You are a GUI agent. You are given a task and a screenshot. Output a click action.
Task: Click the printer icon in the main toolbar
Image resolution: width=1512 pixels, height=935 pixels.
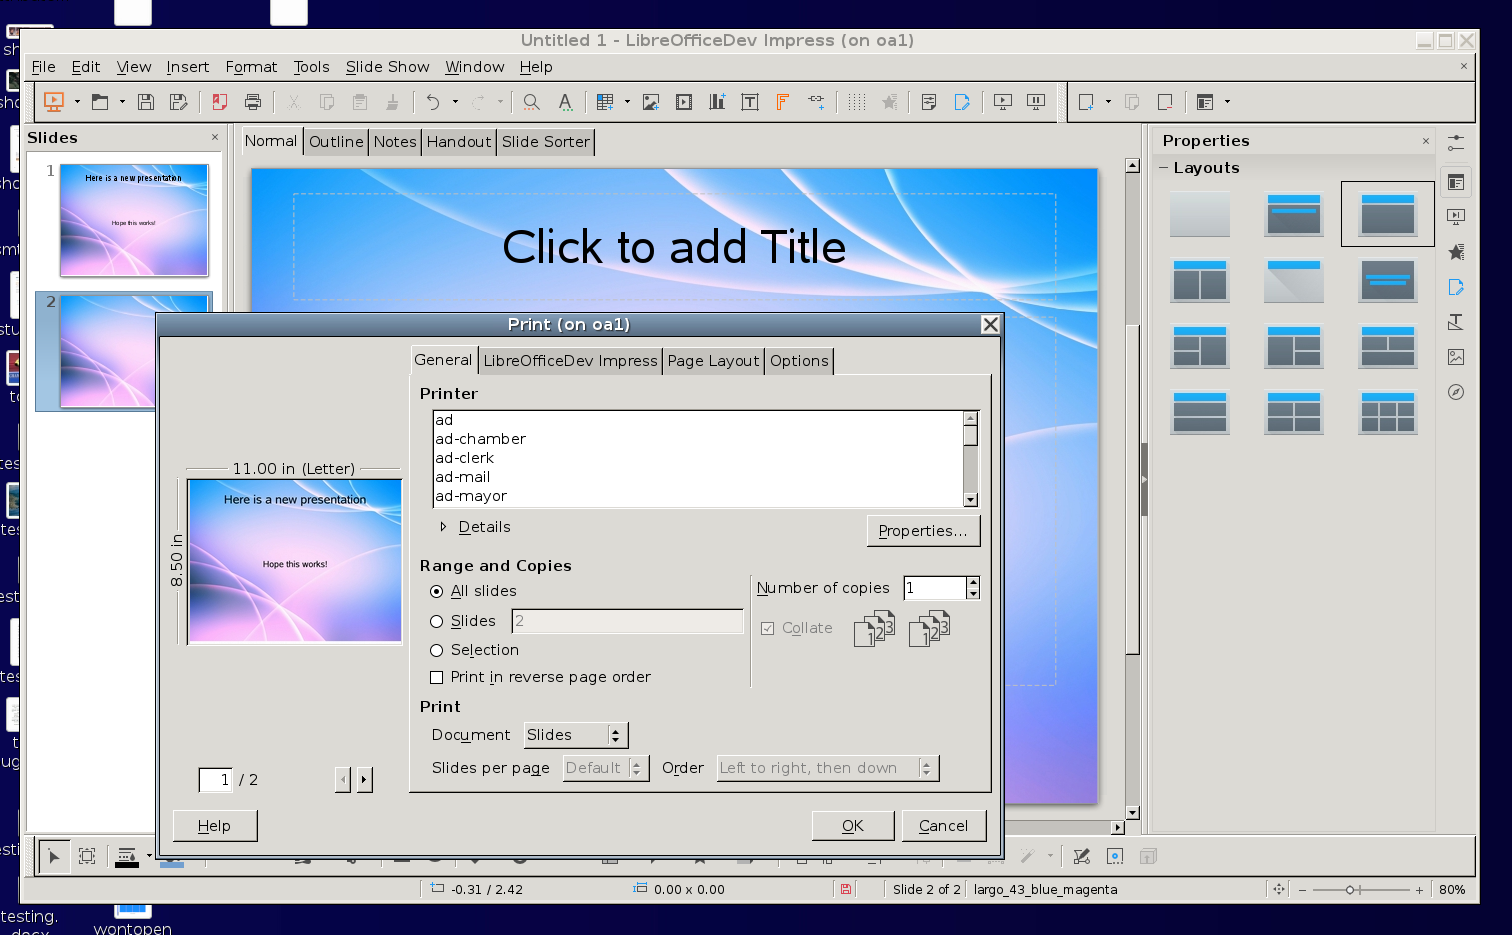click(253, 102)
